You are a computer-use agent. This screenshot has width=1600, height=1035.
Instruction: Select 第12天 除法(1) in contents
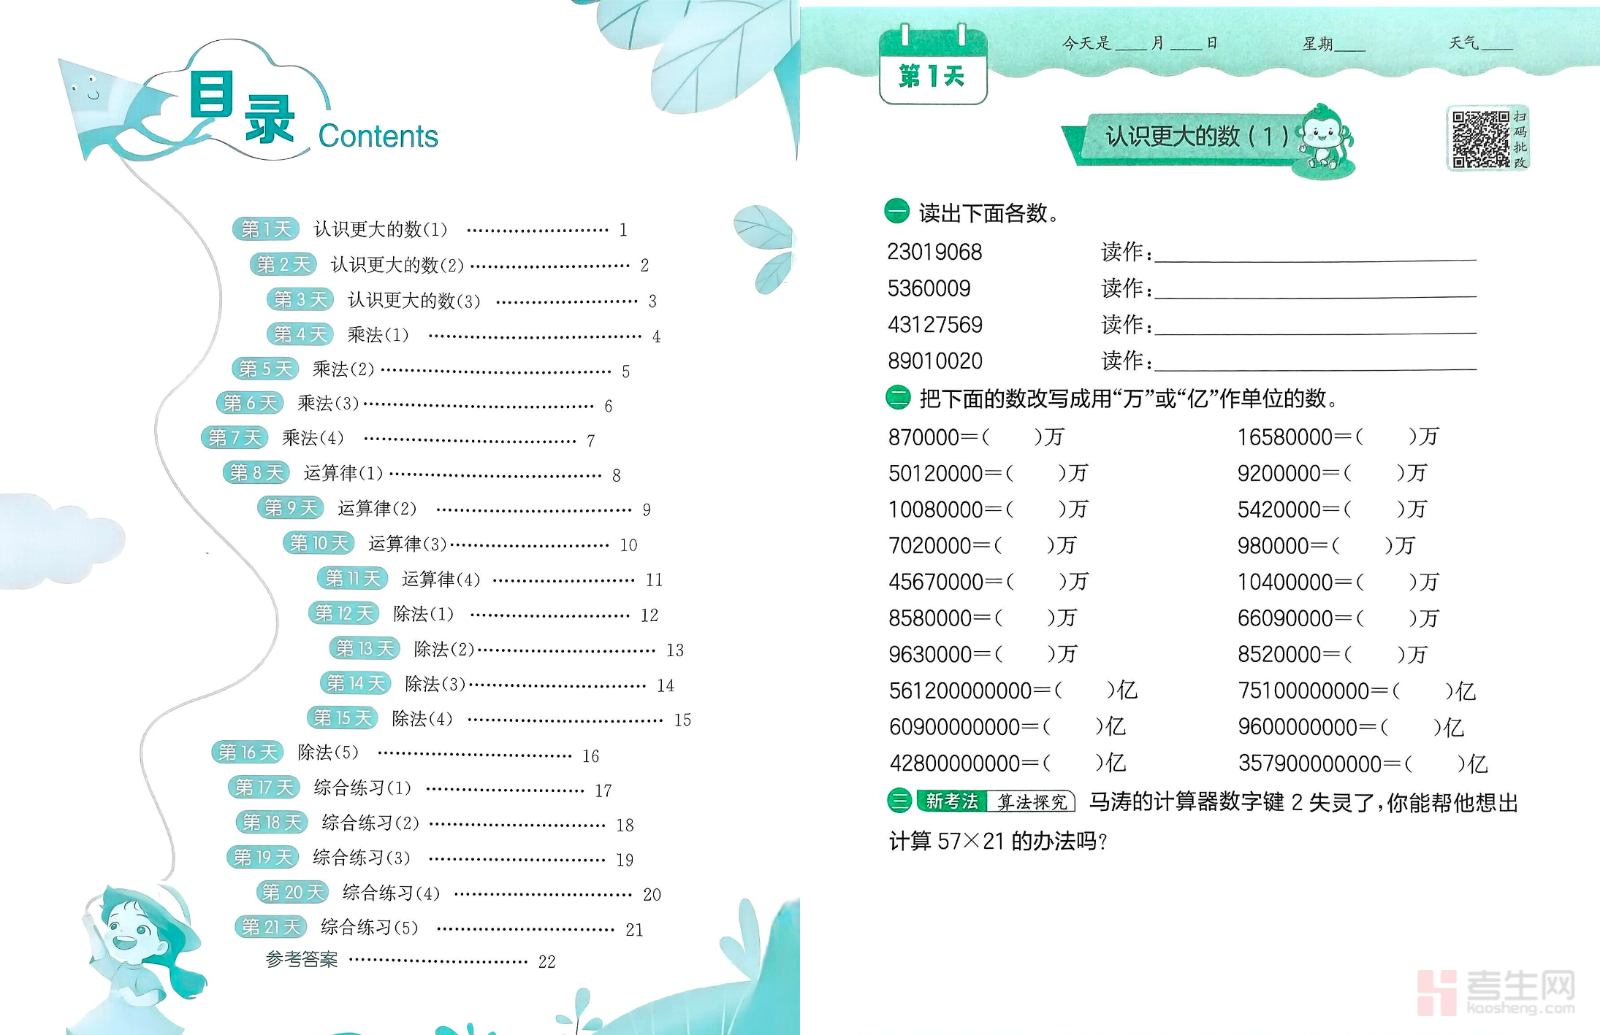(x=423, y=614)
